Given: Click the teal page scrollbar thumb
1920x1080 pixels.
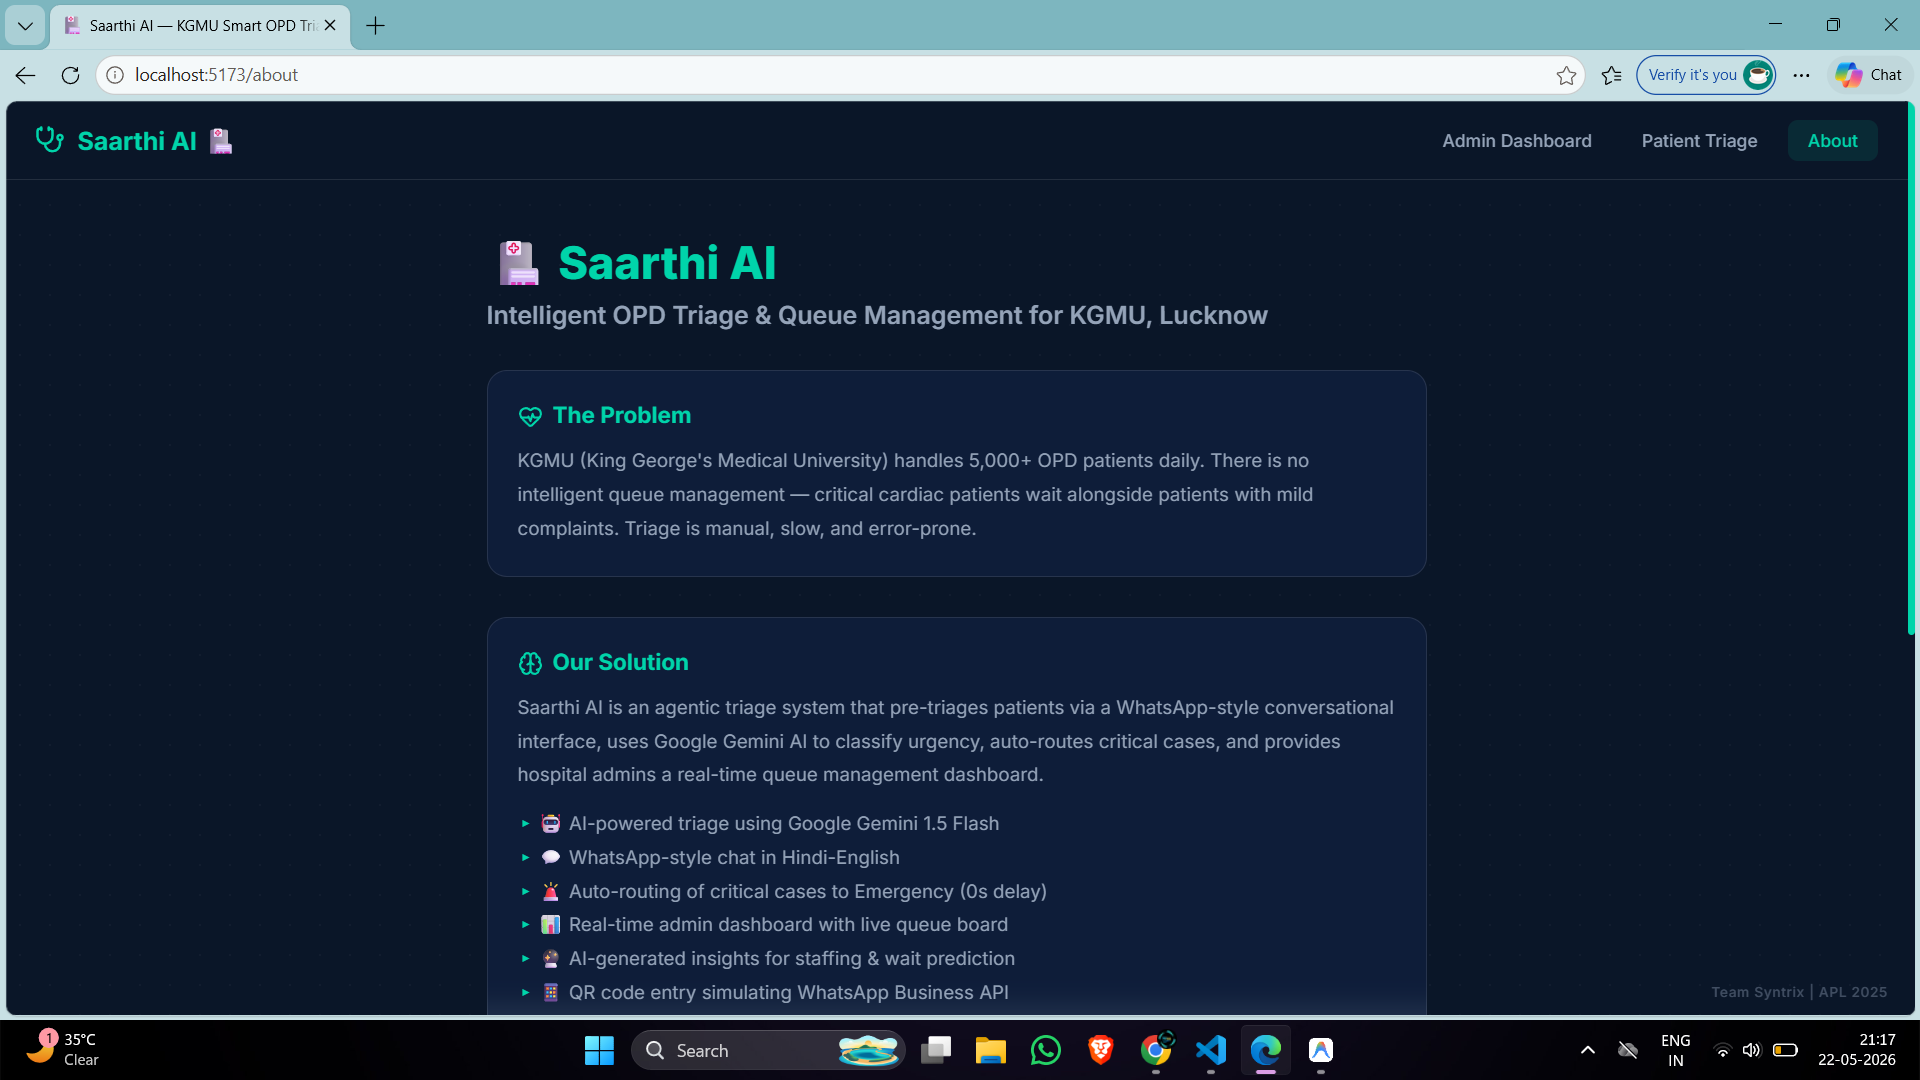Looking at the screenshot, I should pos(1911,368).
